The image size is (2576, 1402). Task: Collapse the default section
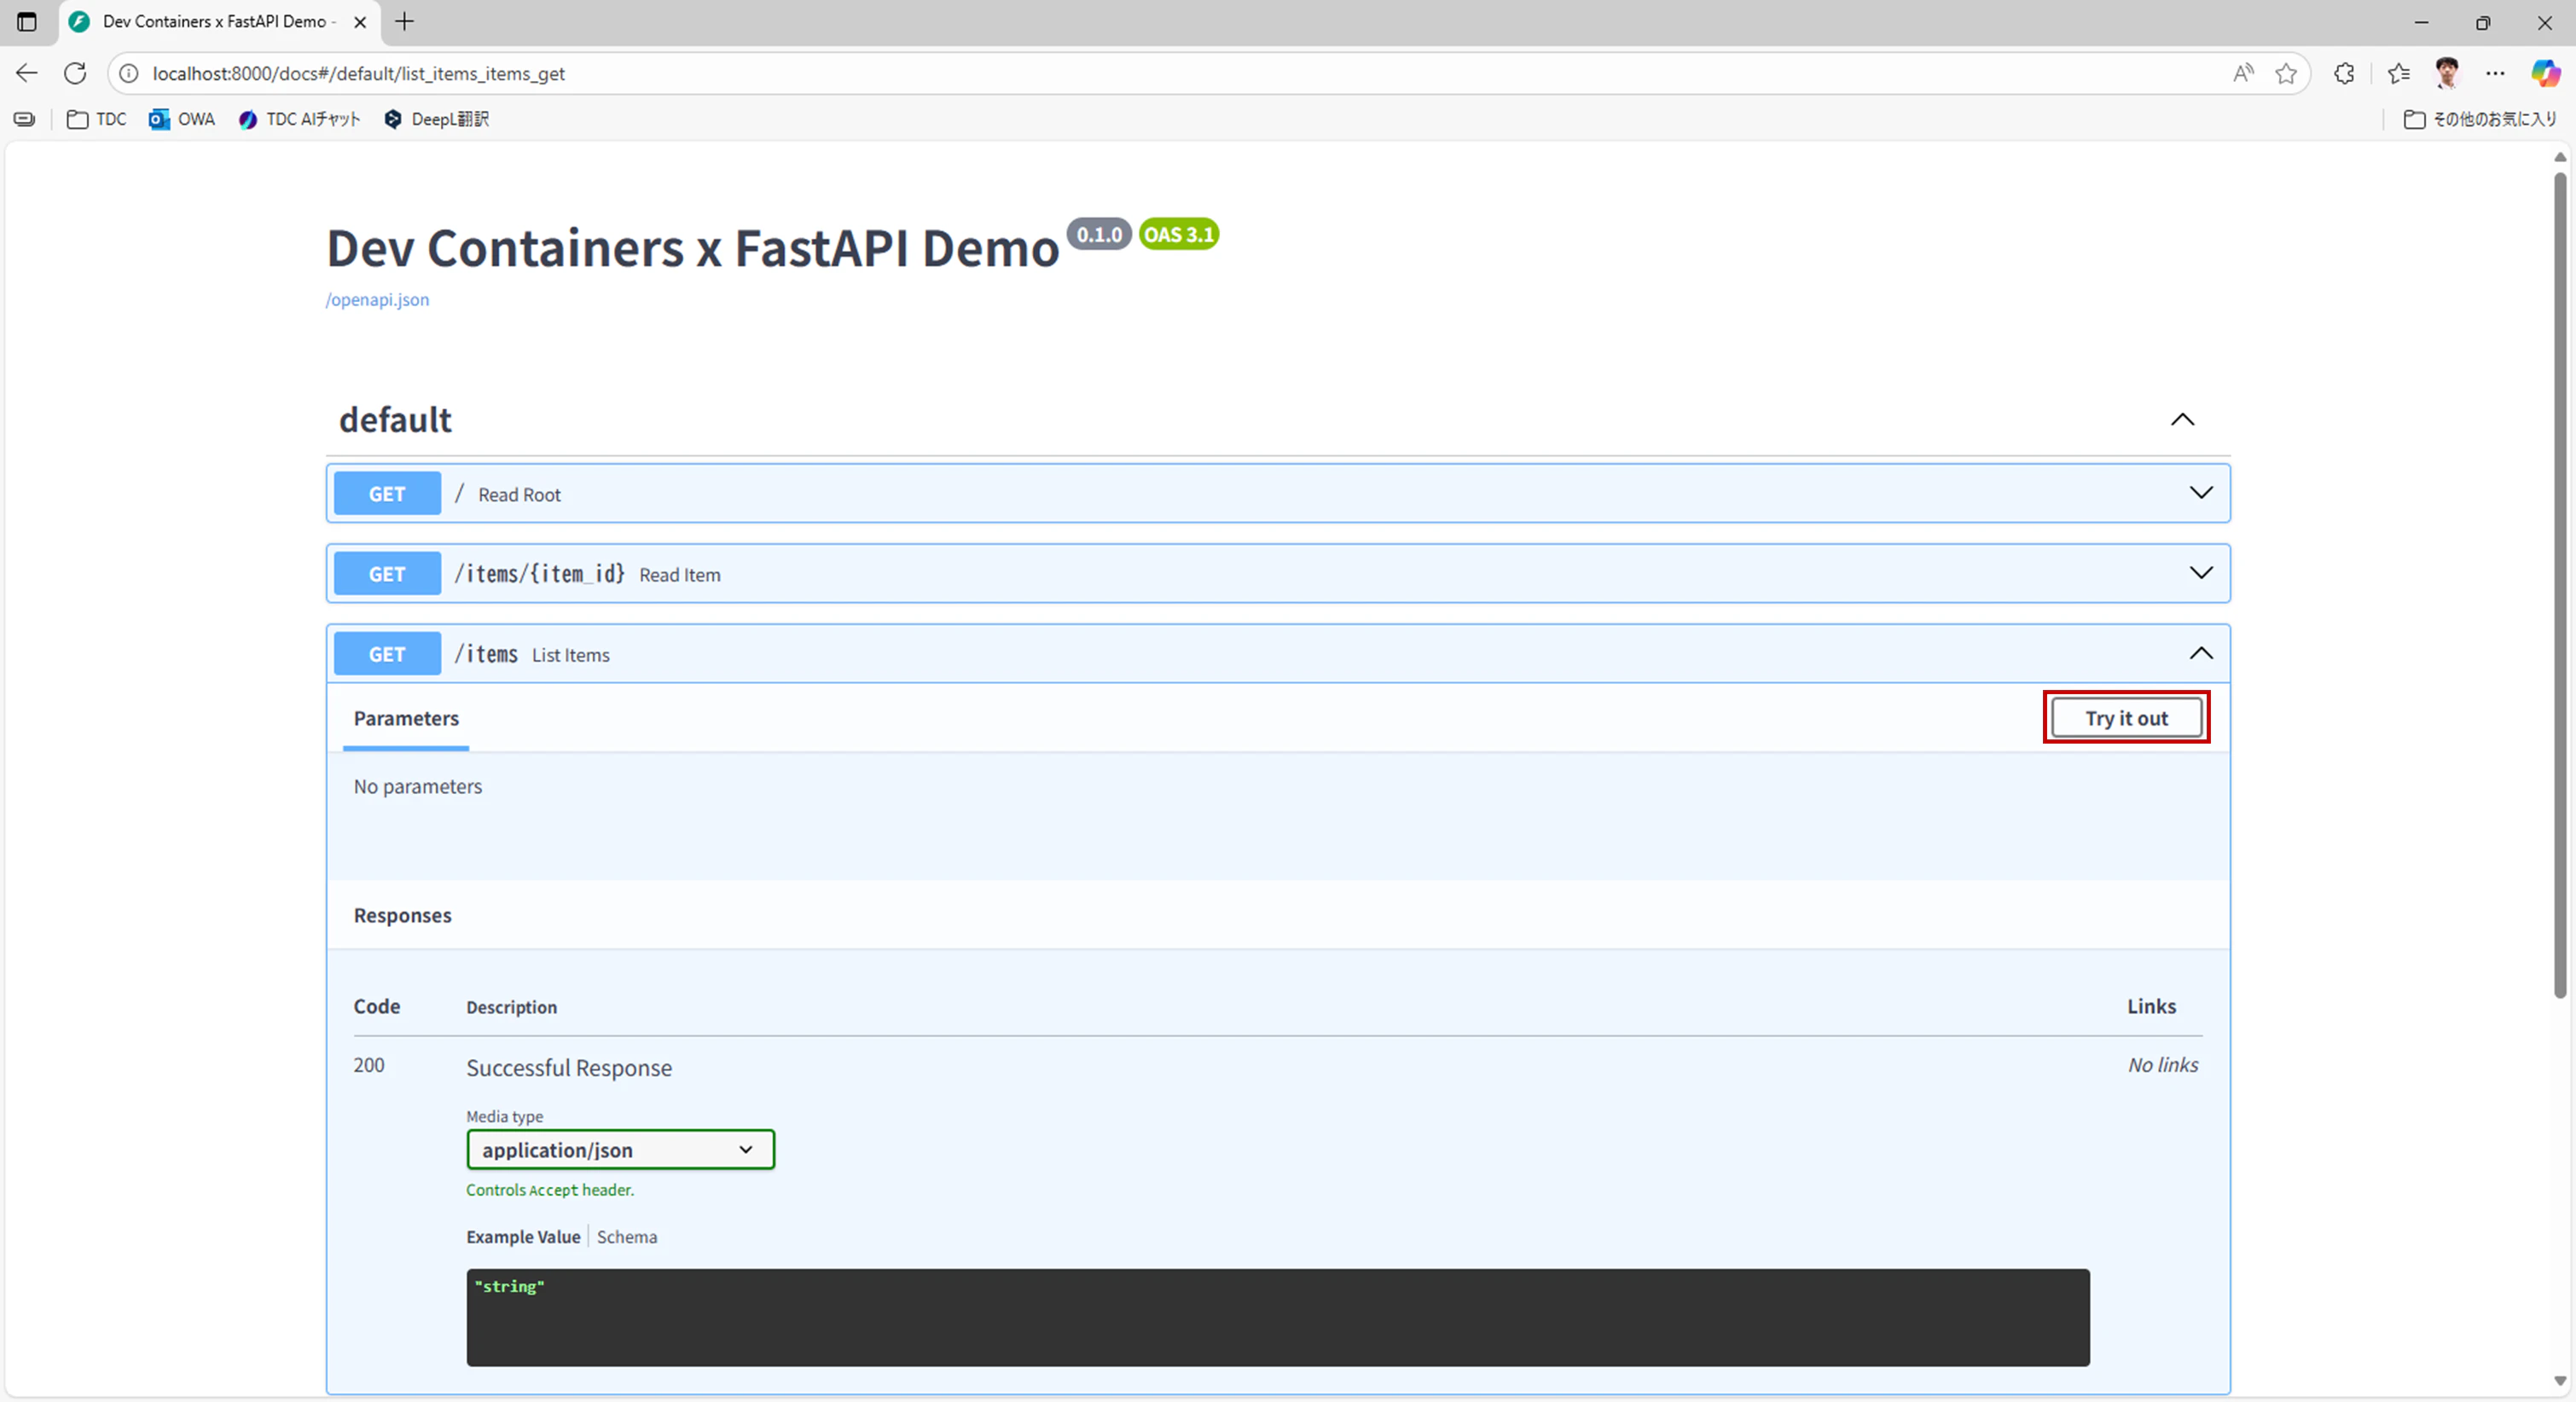tap(2182, 419)
